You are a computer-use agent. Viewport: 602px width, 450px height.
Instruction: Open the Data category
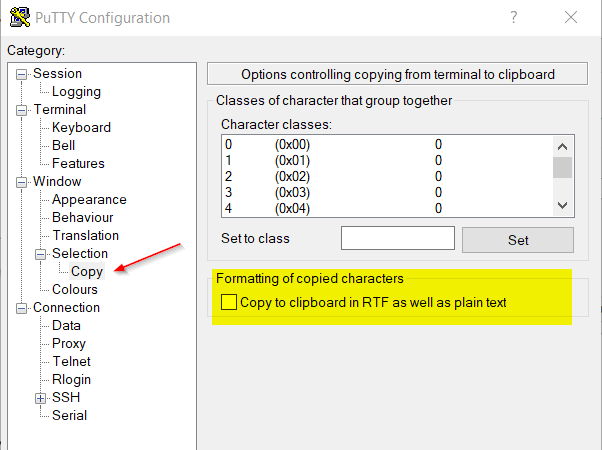point(66,326)
